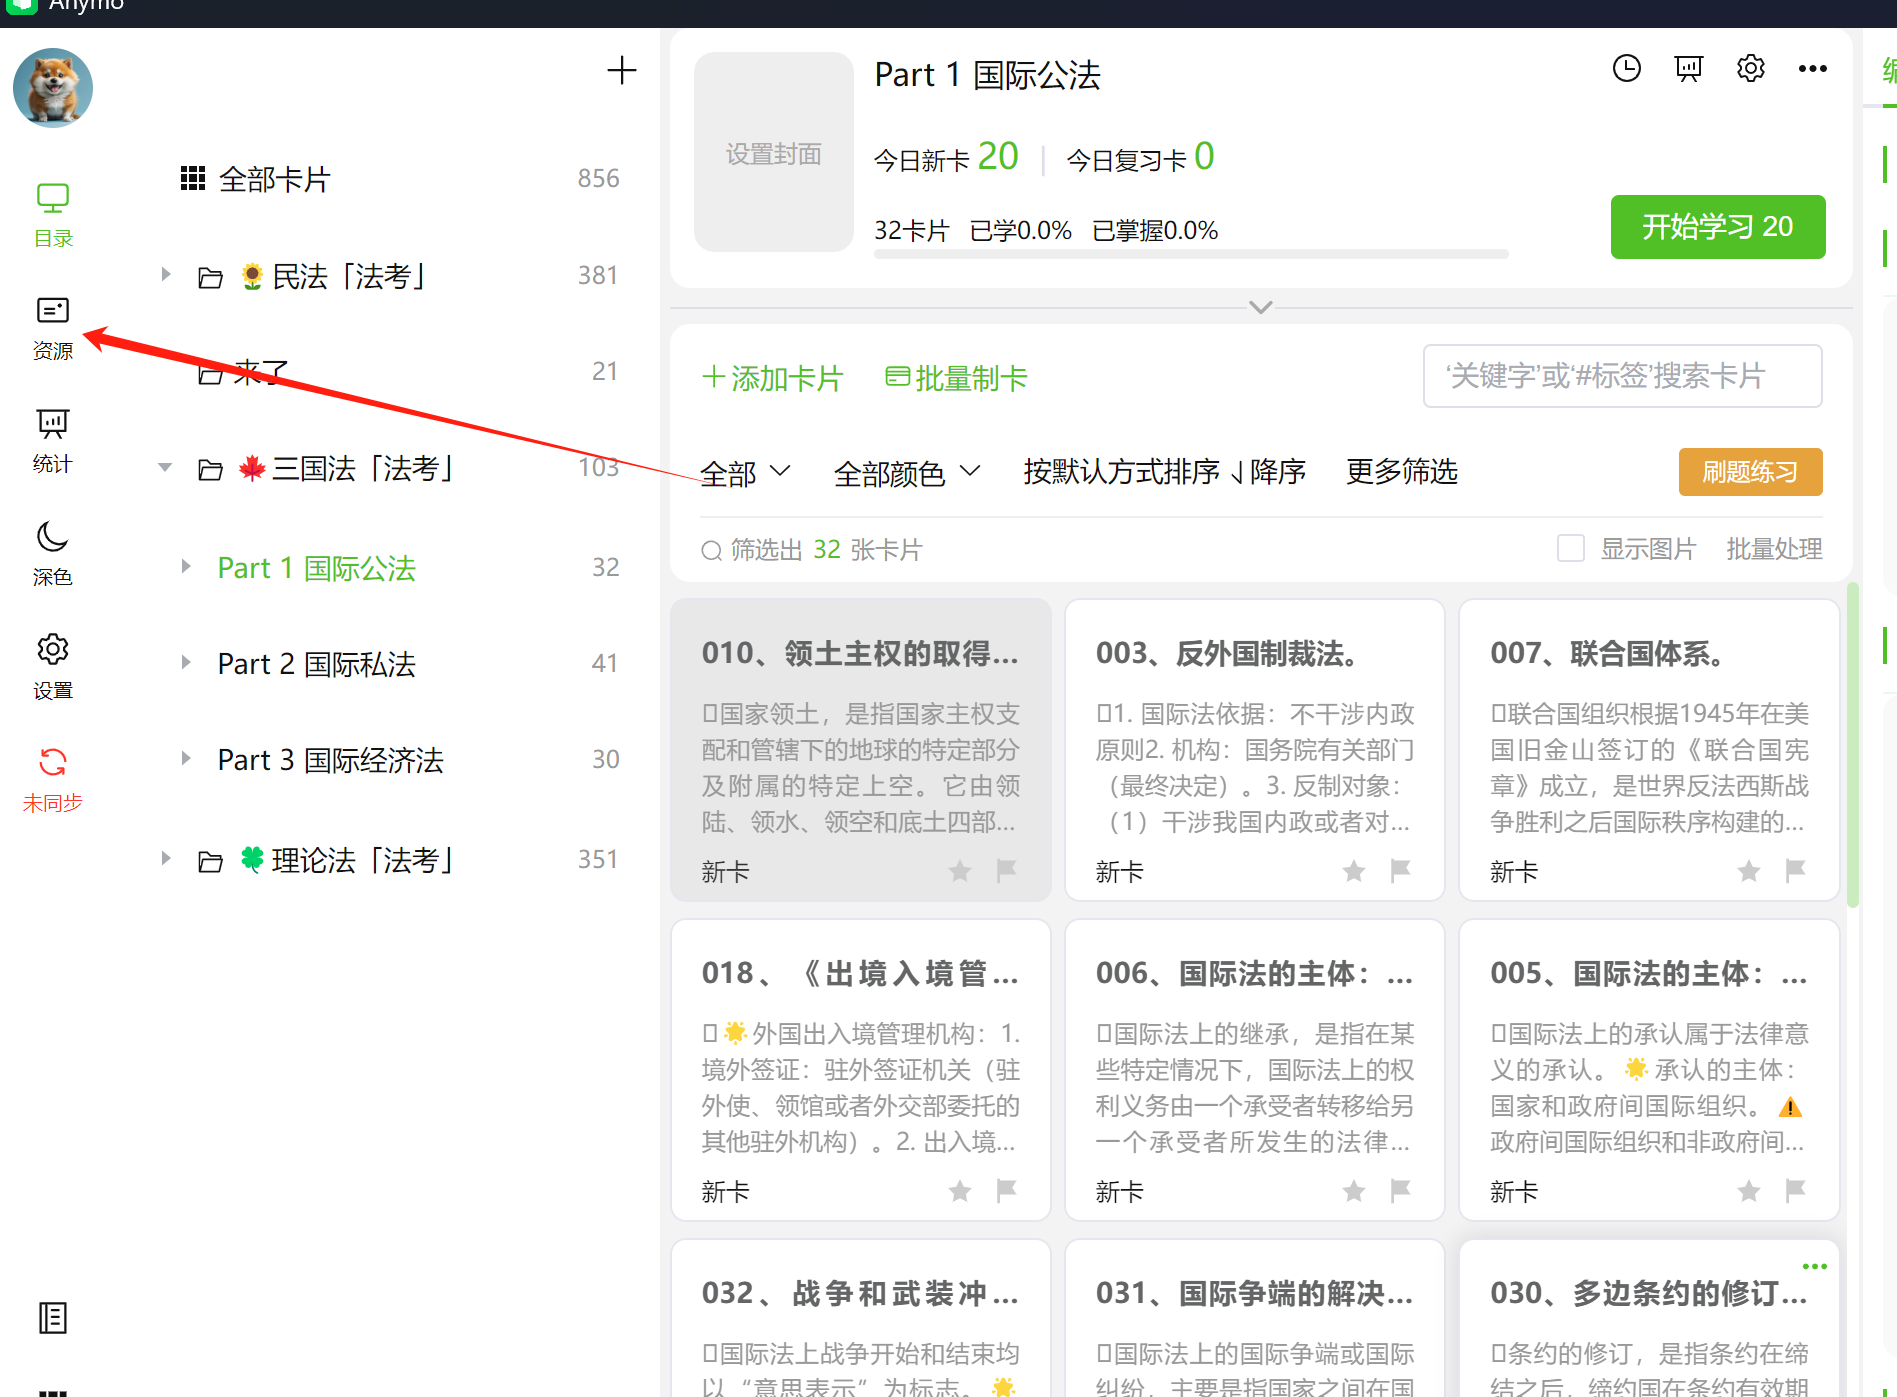Screen dimensions: 1897x1397
Task: Click the 刷题练习 practice button
Action: [1751, 472]
